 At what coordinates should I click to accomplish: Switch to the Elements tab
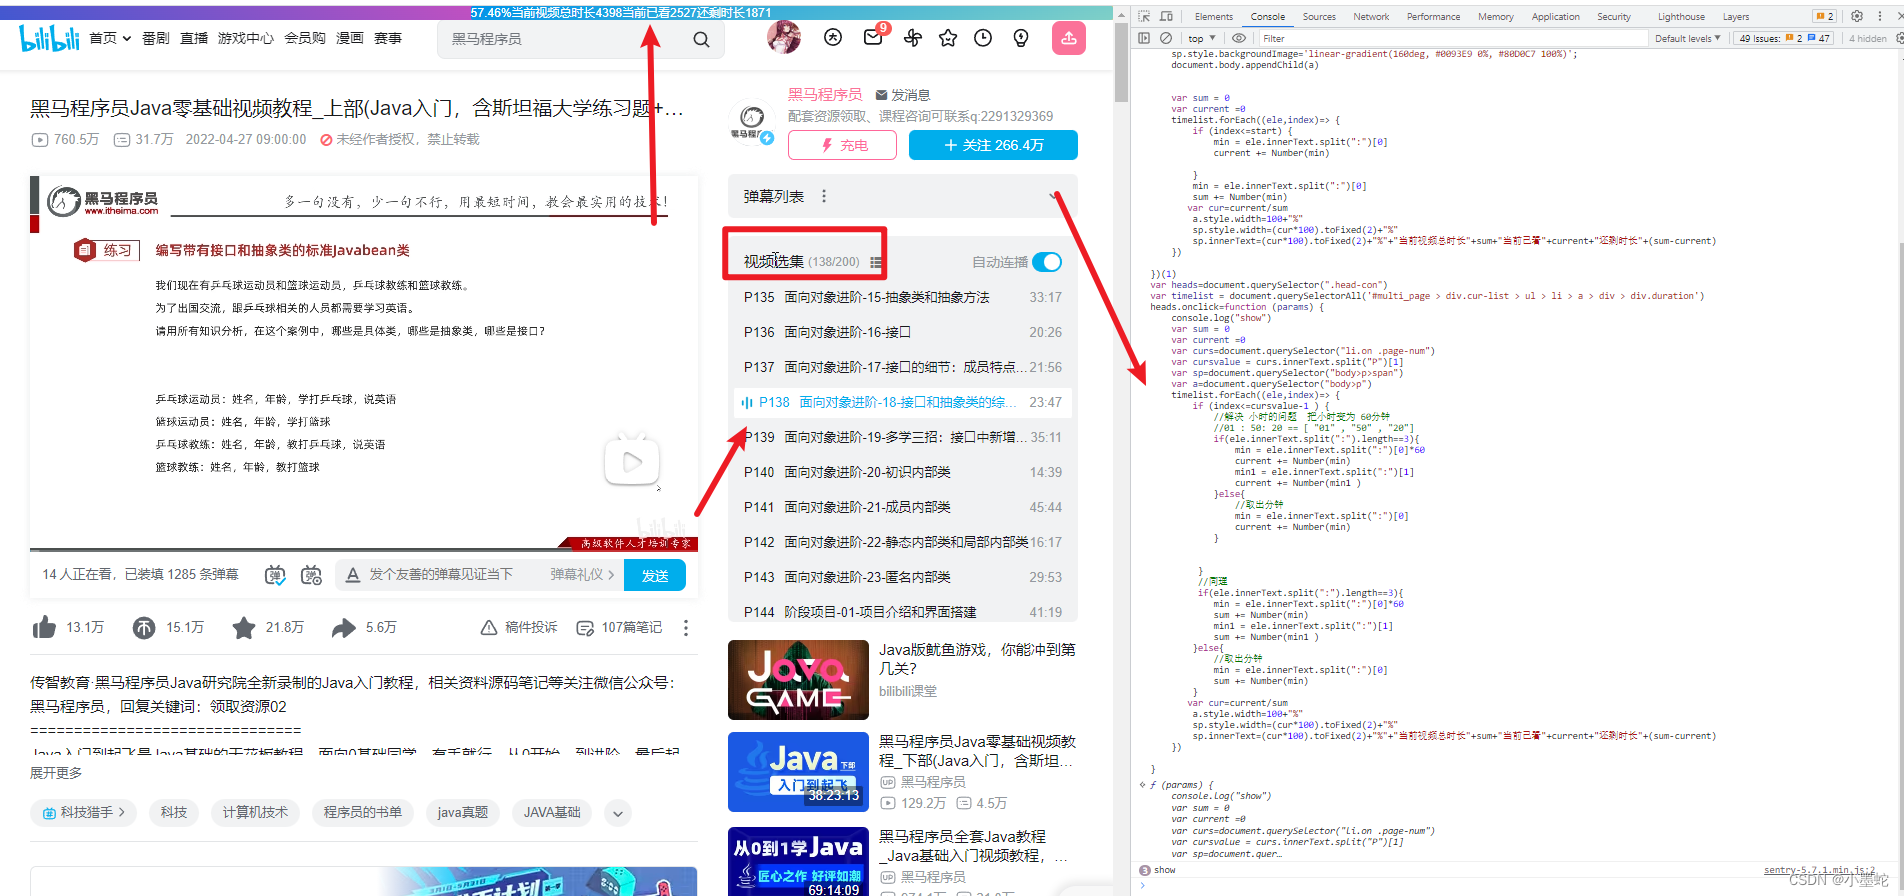tap(1213, 16)
